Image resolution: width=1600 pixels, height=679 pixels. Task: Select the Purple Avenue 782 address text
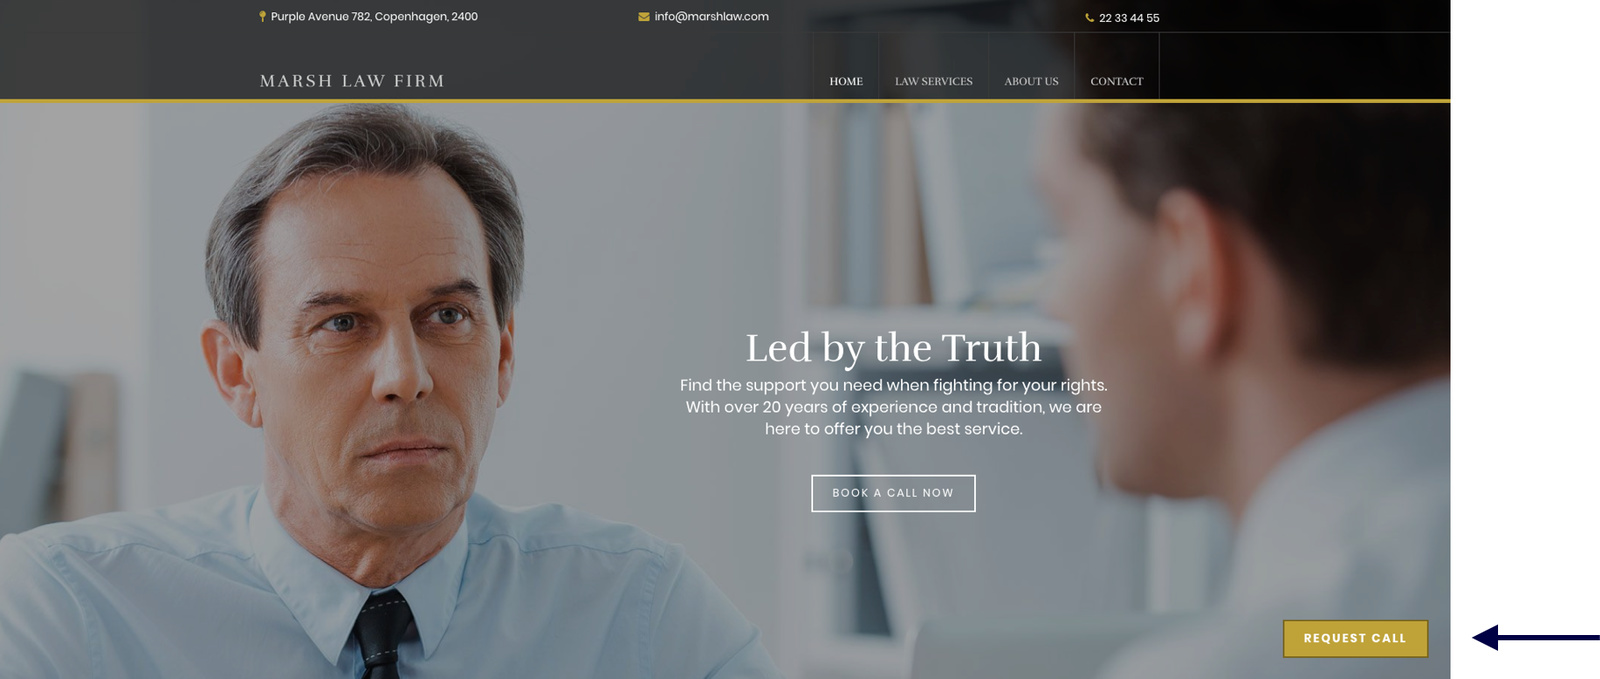coord(374,17)
